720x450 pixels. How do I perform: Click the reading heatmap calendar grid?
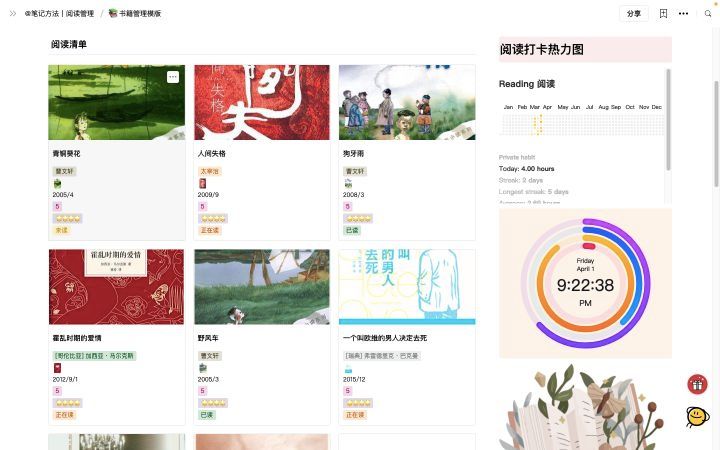pos(583,124)
